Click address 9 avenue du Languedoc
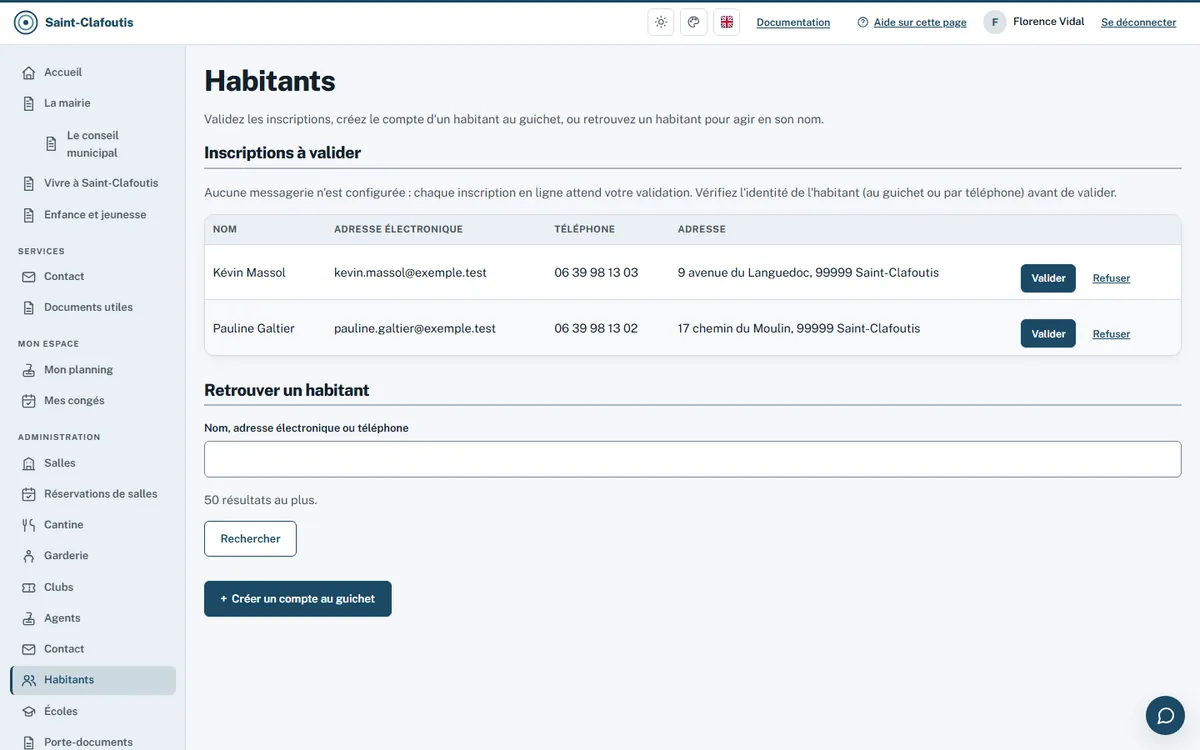The height and width of the screenshot is (750, 1200). point(808,272)
